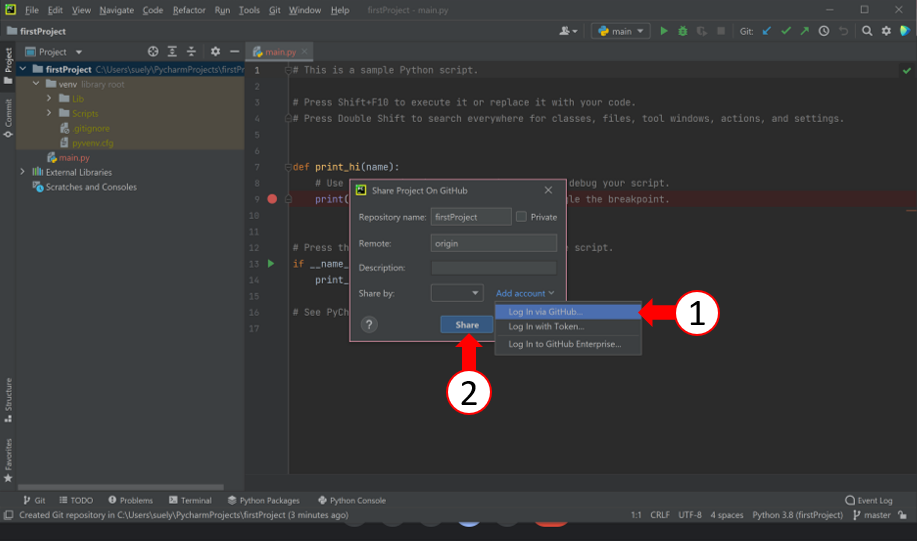Collapse the venv folder
The width and height of the screenshot is (917, 541).
[36, 84]
